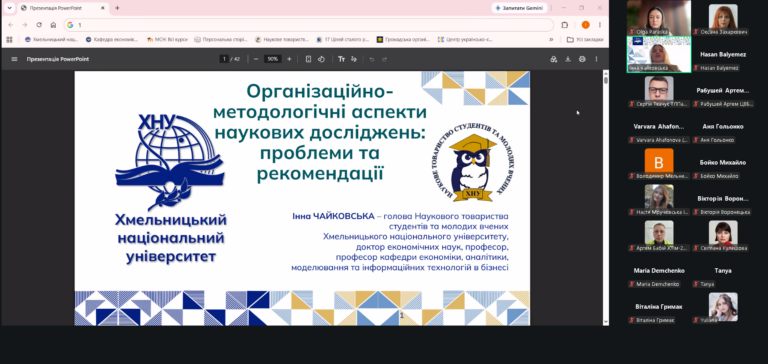
Task: Rotate the PDF page counterclockwise
Action: tap(321, 59)
